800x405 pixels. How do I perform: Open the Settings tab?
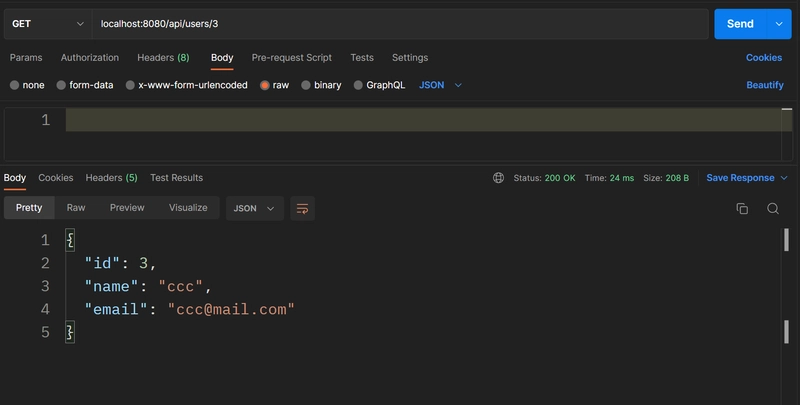tap(410, 58)
